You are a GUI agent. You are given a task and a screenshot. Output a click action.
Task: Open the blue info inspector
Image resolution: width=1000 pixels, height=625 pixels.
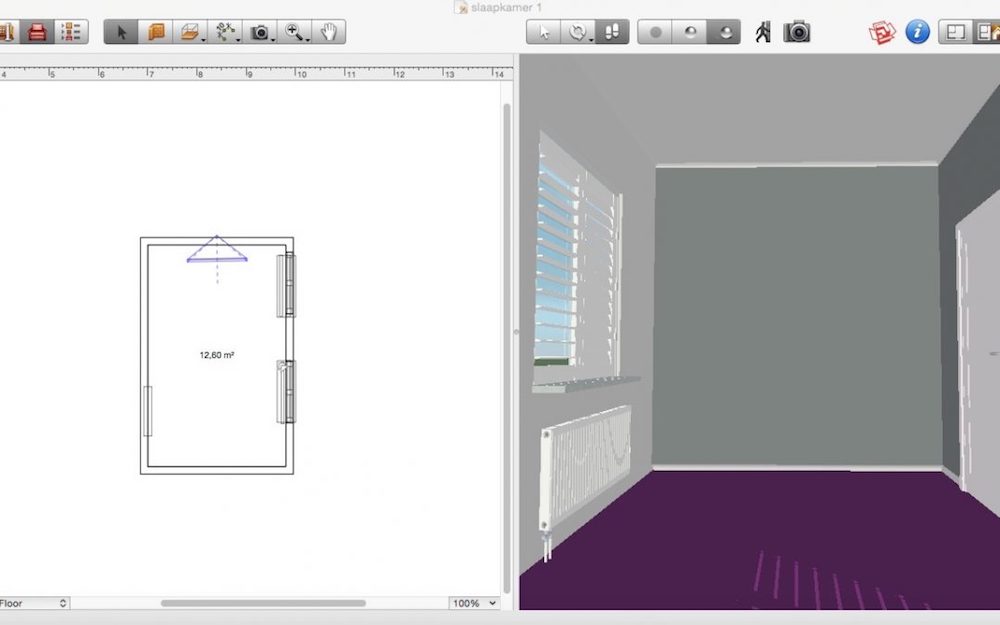[917, 32]
